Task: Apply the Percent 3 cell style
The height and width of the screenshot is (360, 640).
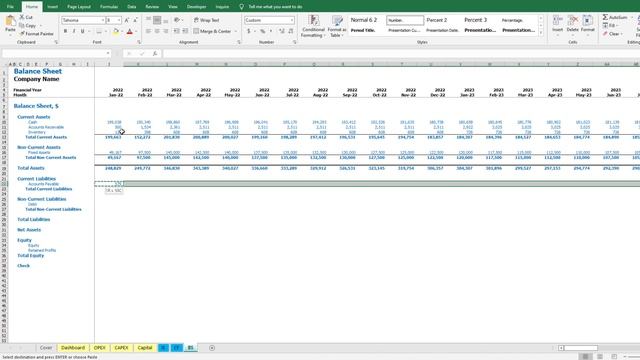Action: [x=476, y=20]
